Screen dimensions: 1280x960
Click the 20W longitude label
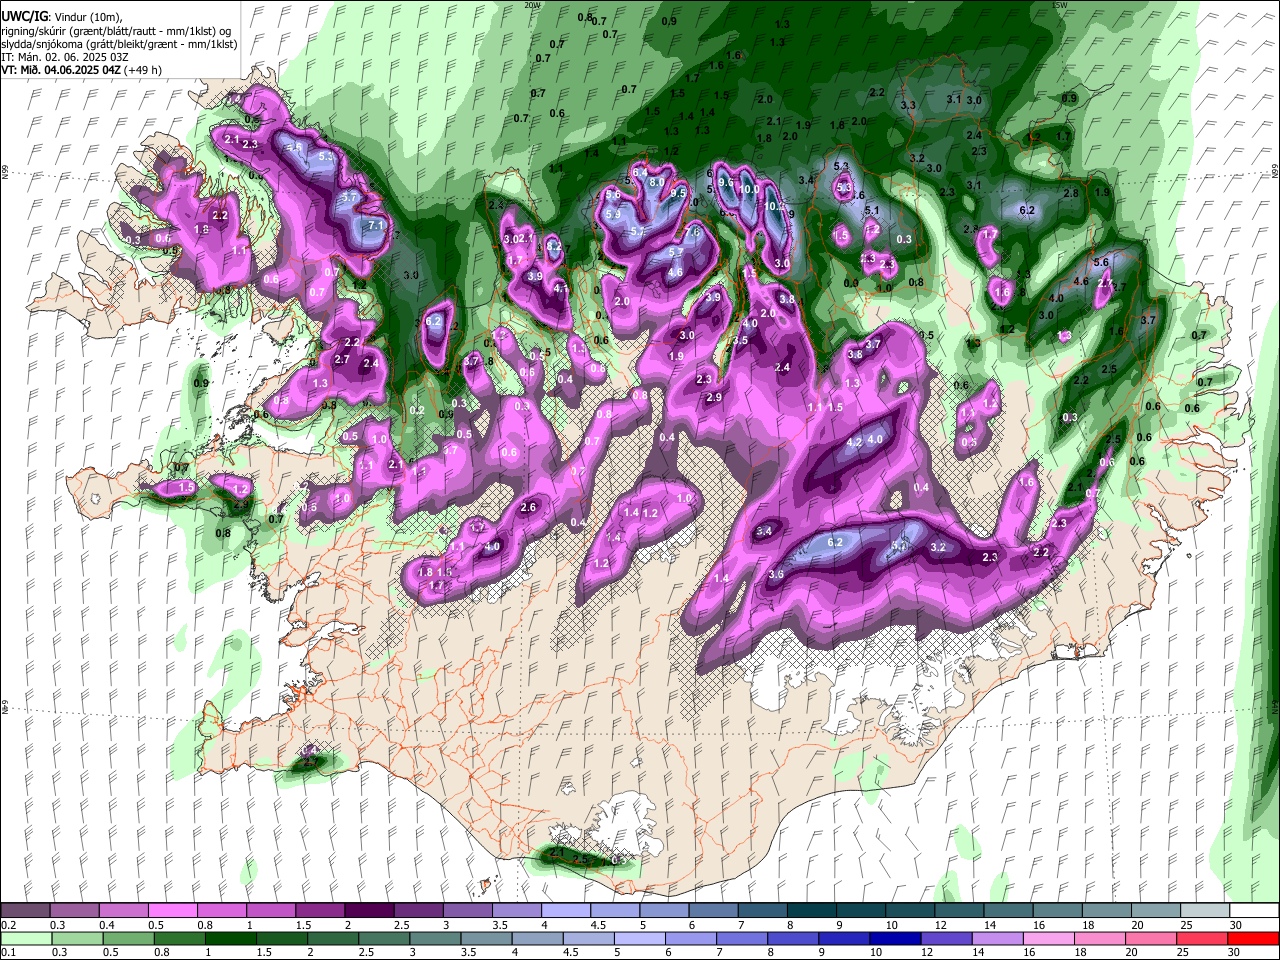532,5
